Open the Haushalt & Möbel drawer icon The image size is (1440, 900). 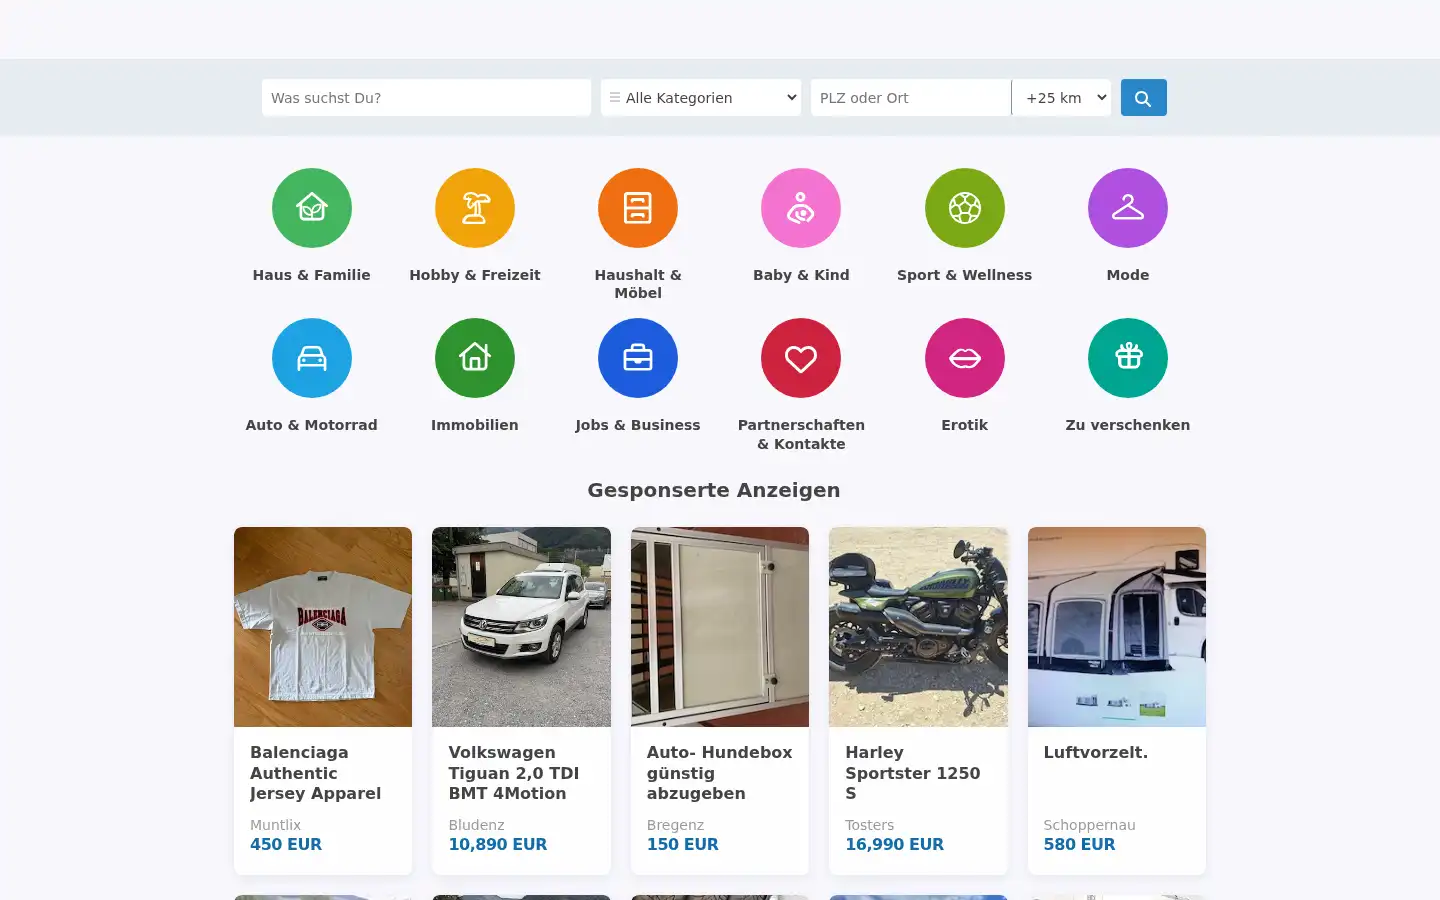click(638, 208)
